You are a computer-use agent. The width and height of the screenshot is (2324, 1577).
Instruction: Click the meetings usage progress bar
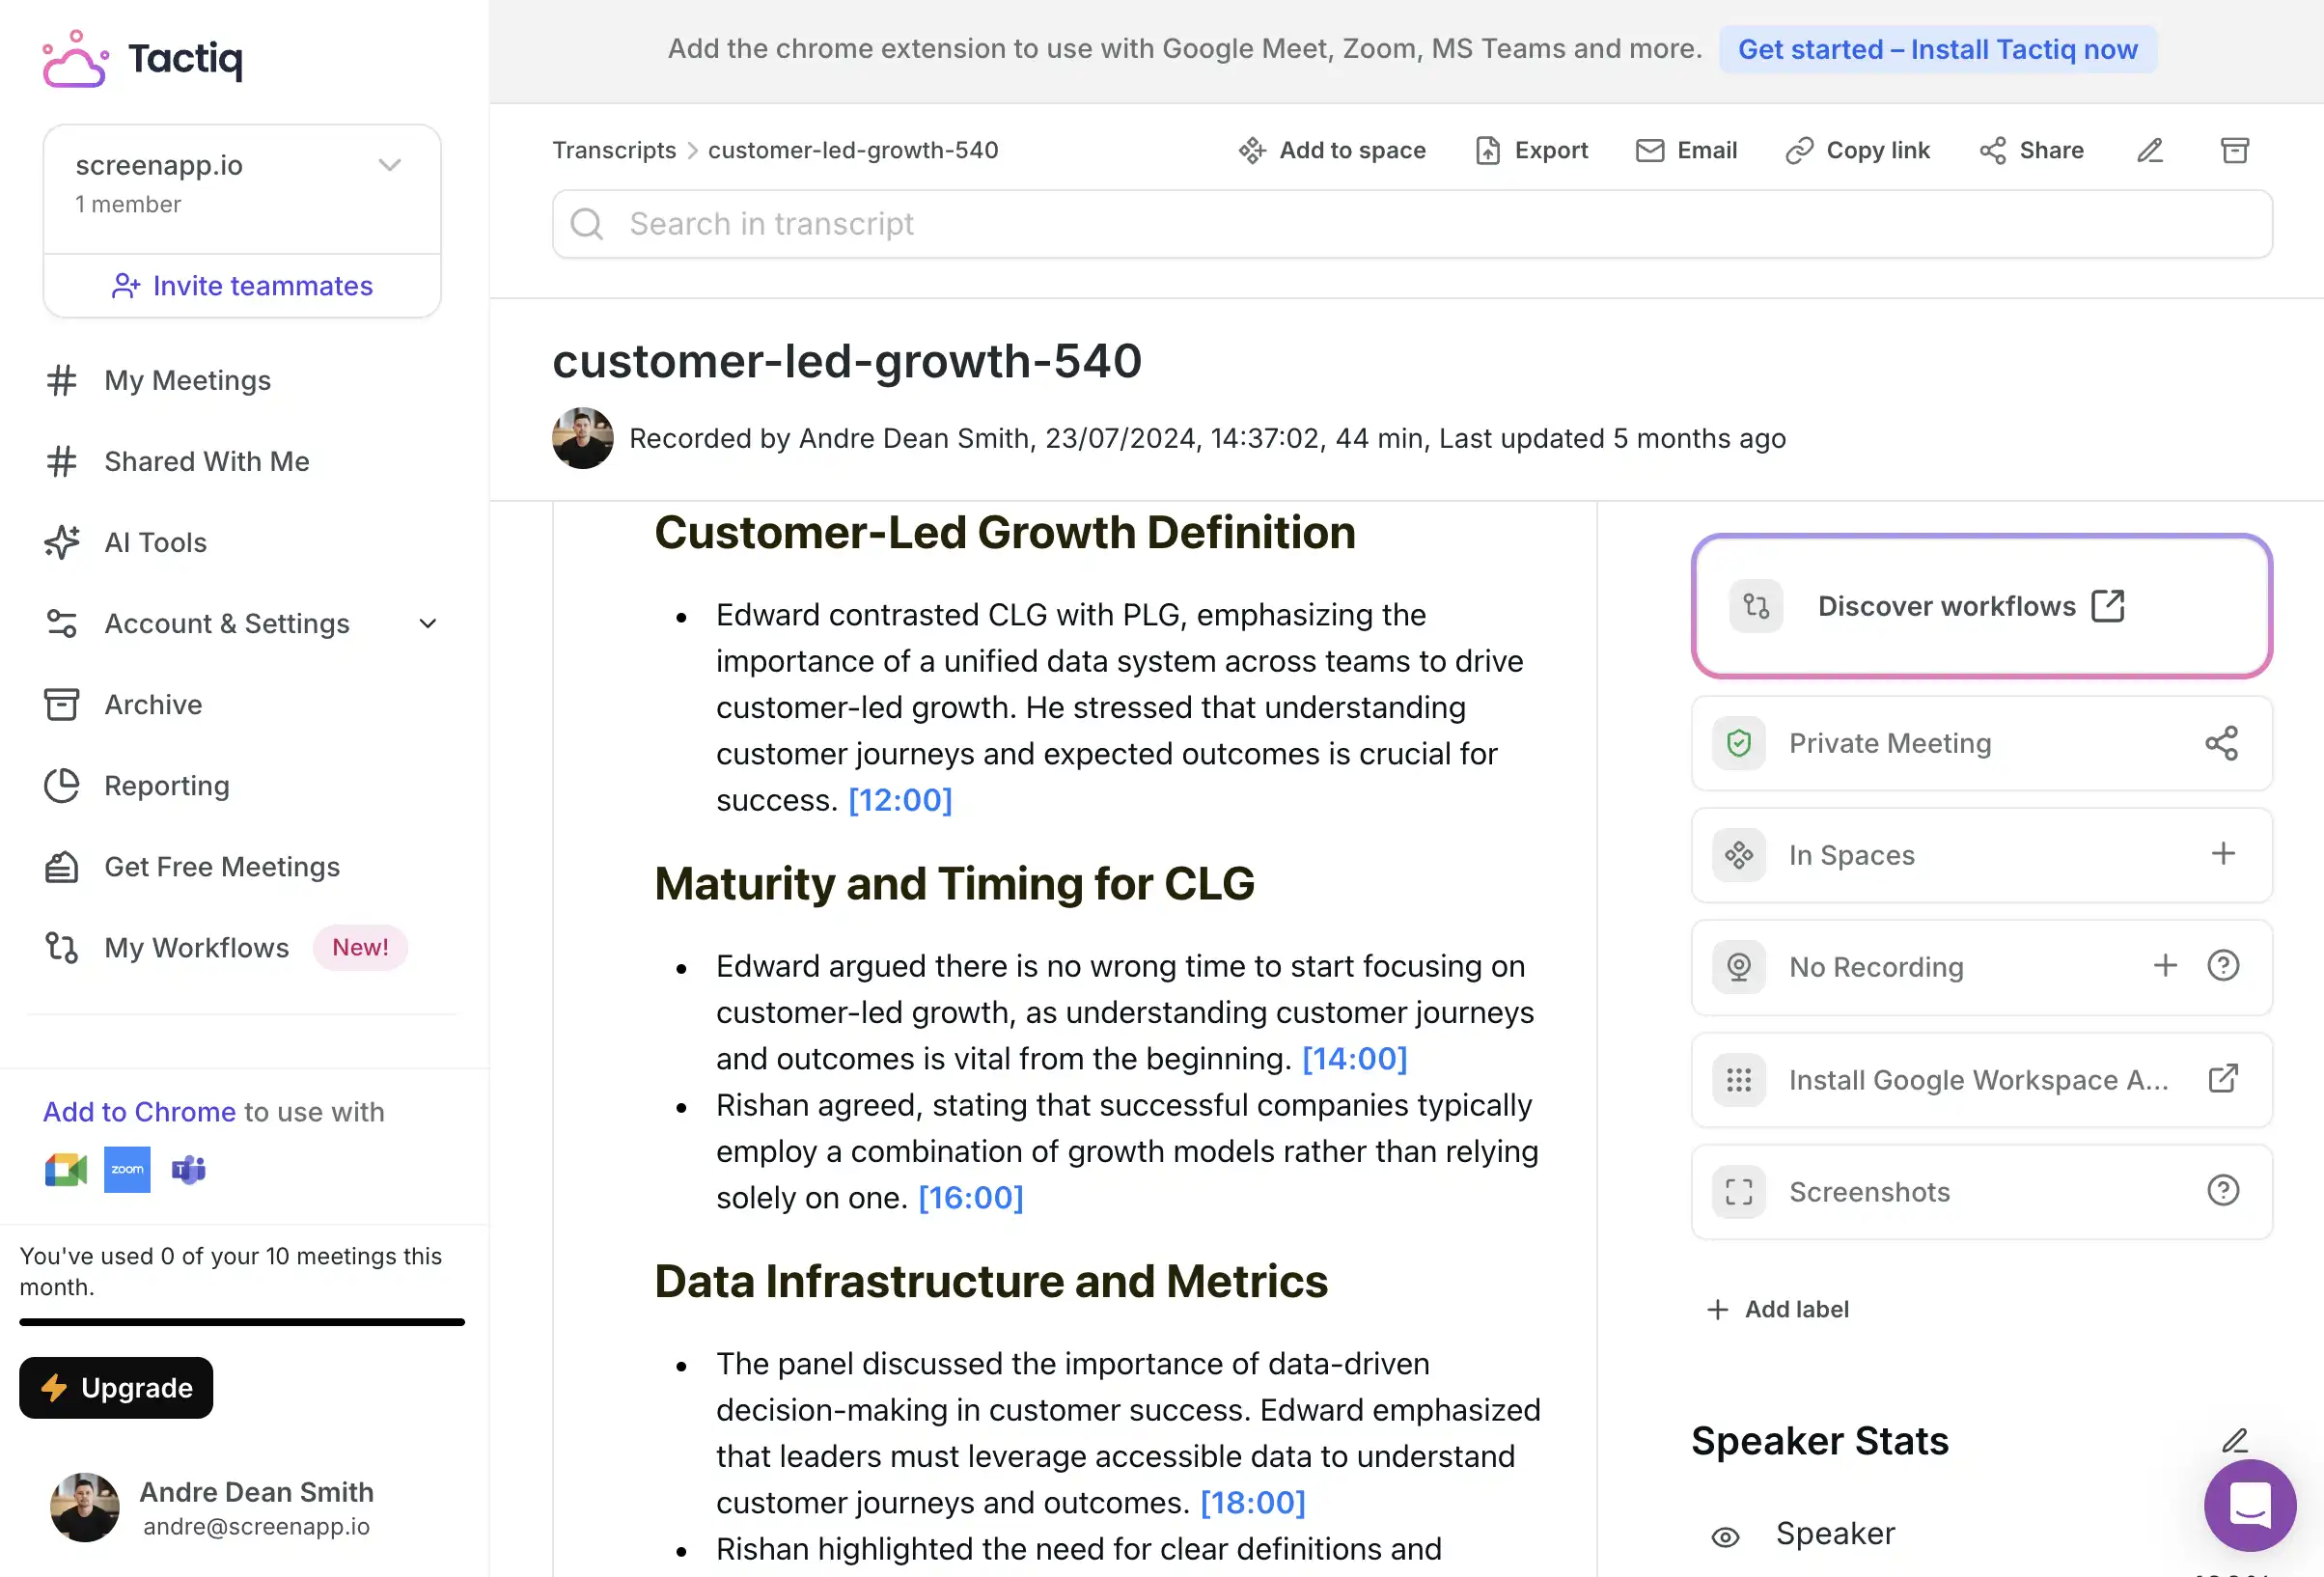[242, 1322]
